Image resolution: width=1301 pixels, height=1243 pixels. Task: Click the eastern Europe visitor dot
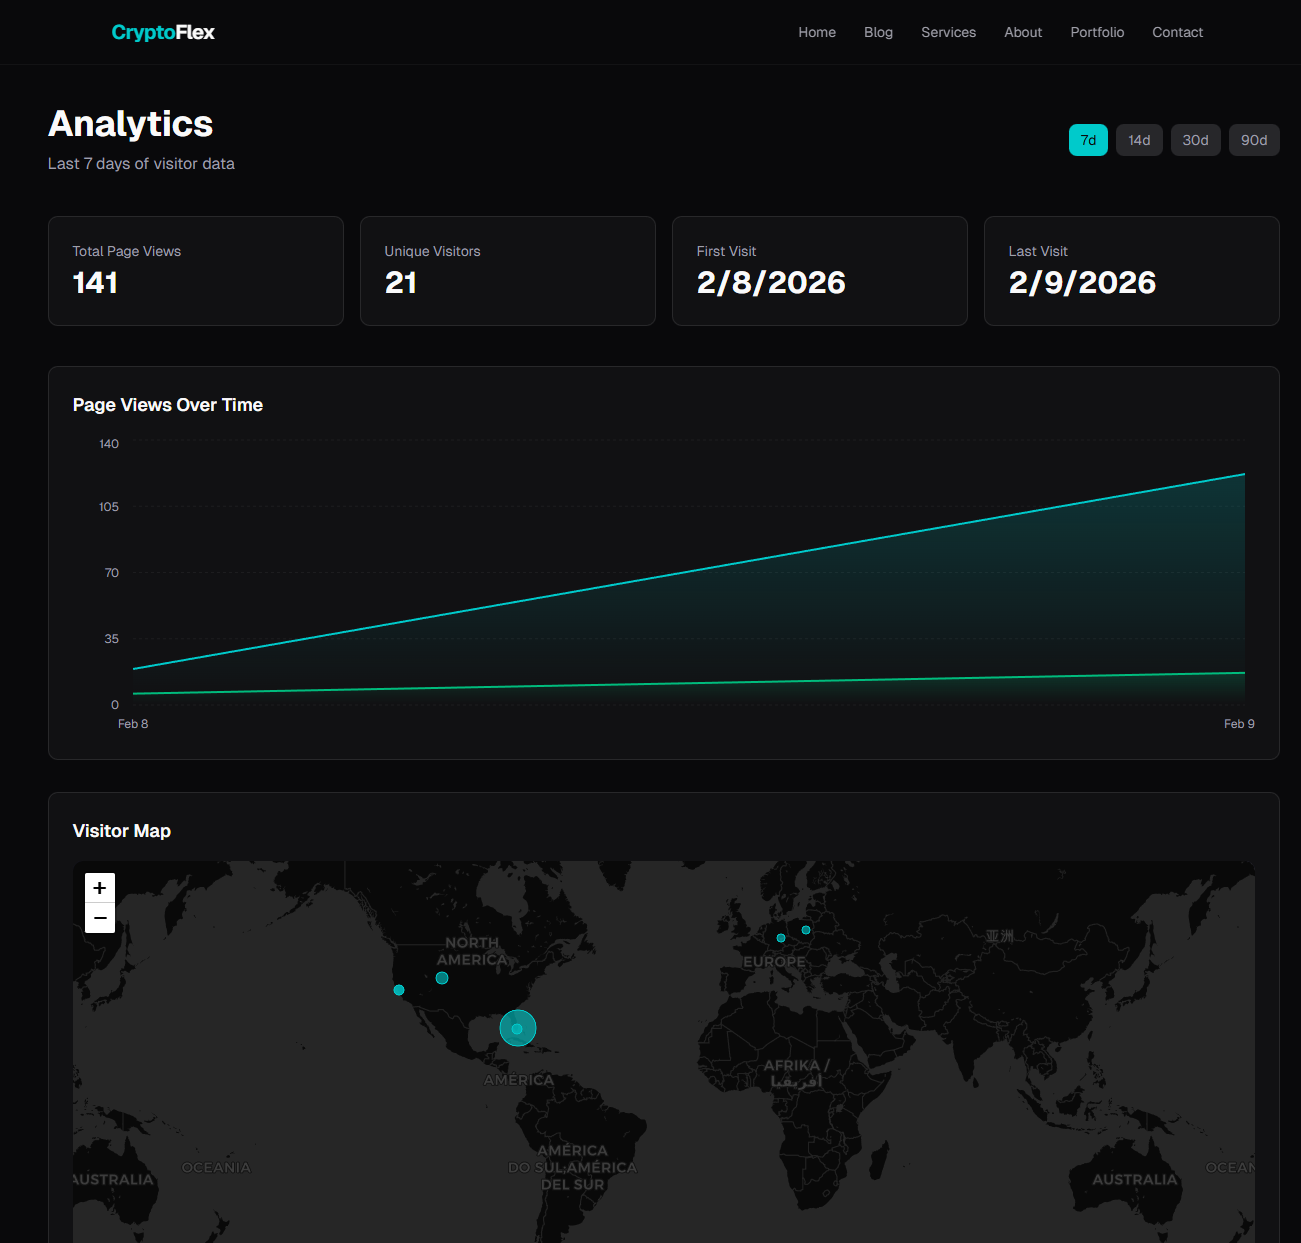tap(806, 930)
